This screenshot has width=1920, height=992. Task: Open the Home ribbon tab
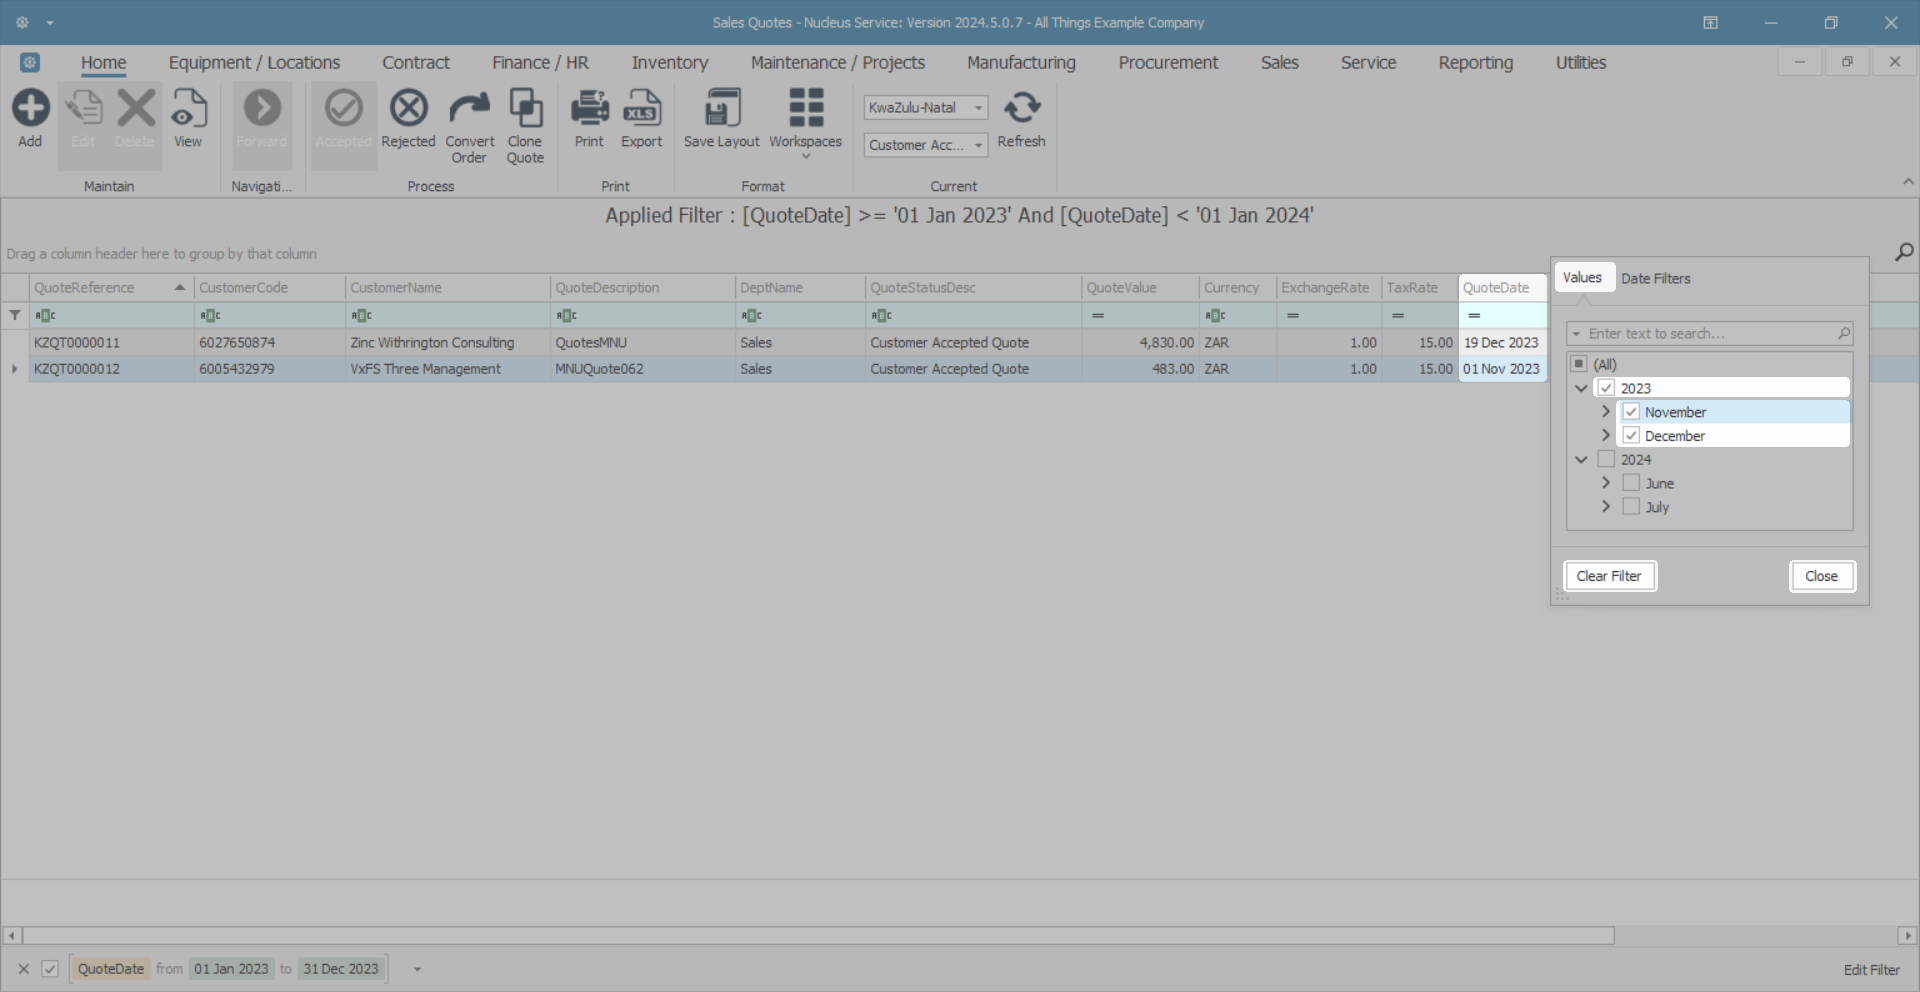(x=104, y=62)
